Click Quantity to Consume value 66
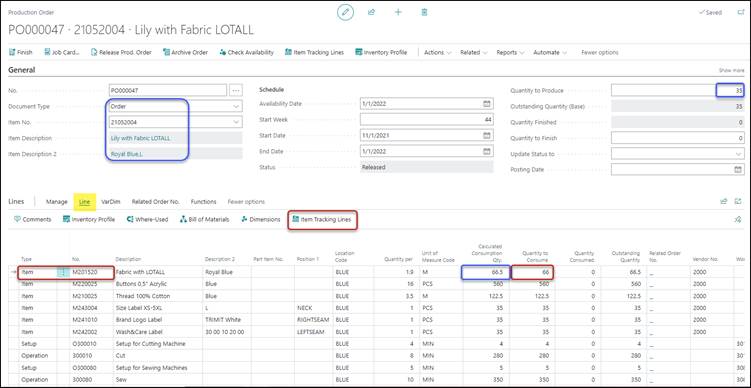Screen dimensions: 751x388 point(533,272)
